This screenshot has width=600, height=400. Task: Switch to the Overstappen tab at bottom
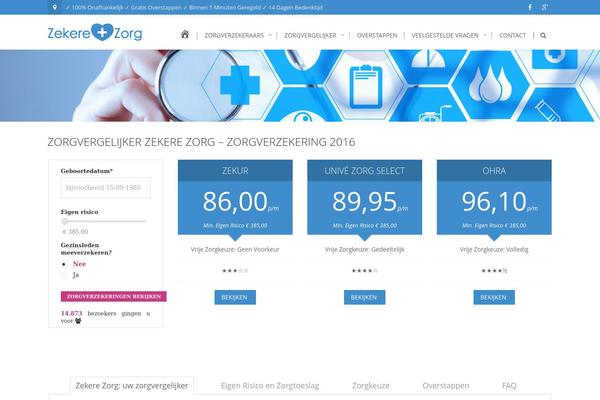(x=446, y=385)
